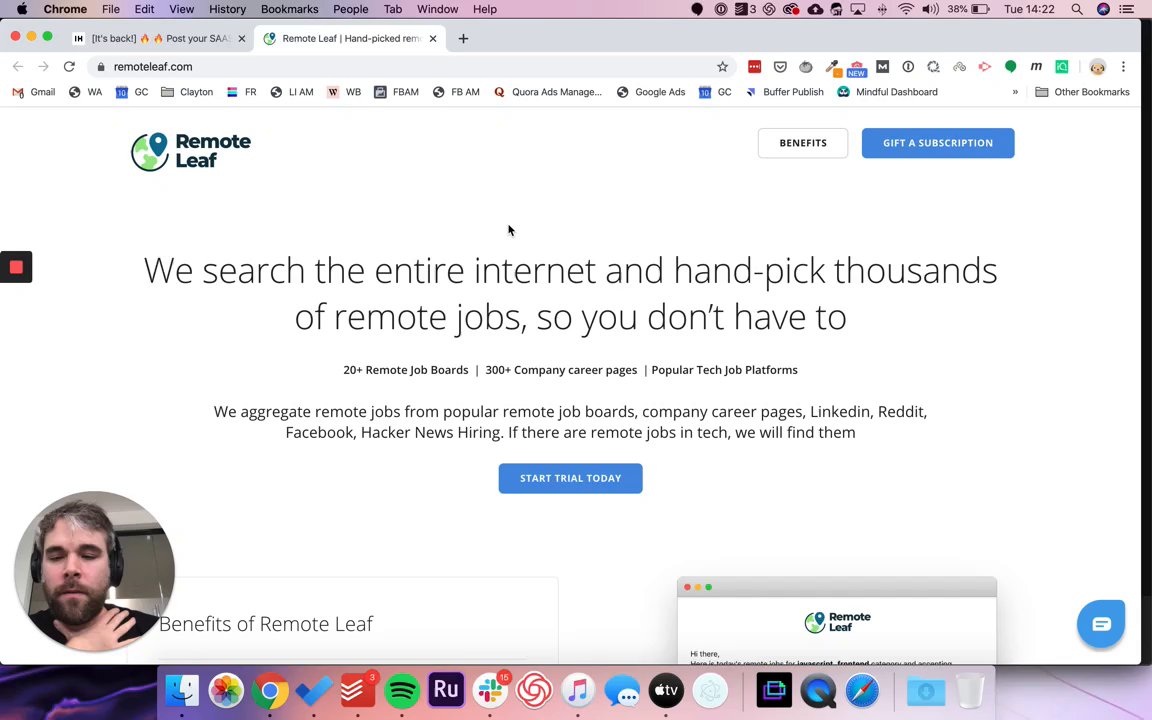Open Photos app in the Dock
Screen dimensions: 1152x720
(x=226, y=691)
